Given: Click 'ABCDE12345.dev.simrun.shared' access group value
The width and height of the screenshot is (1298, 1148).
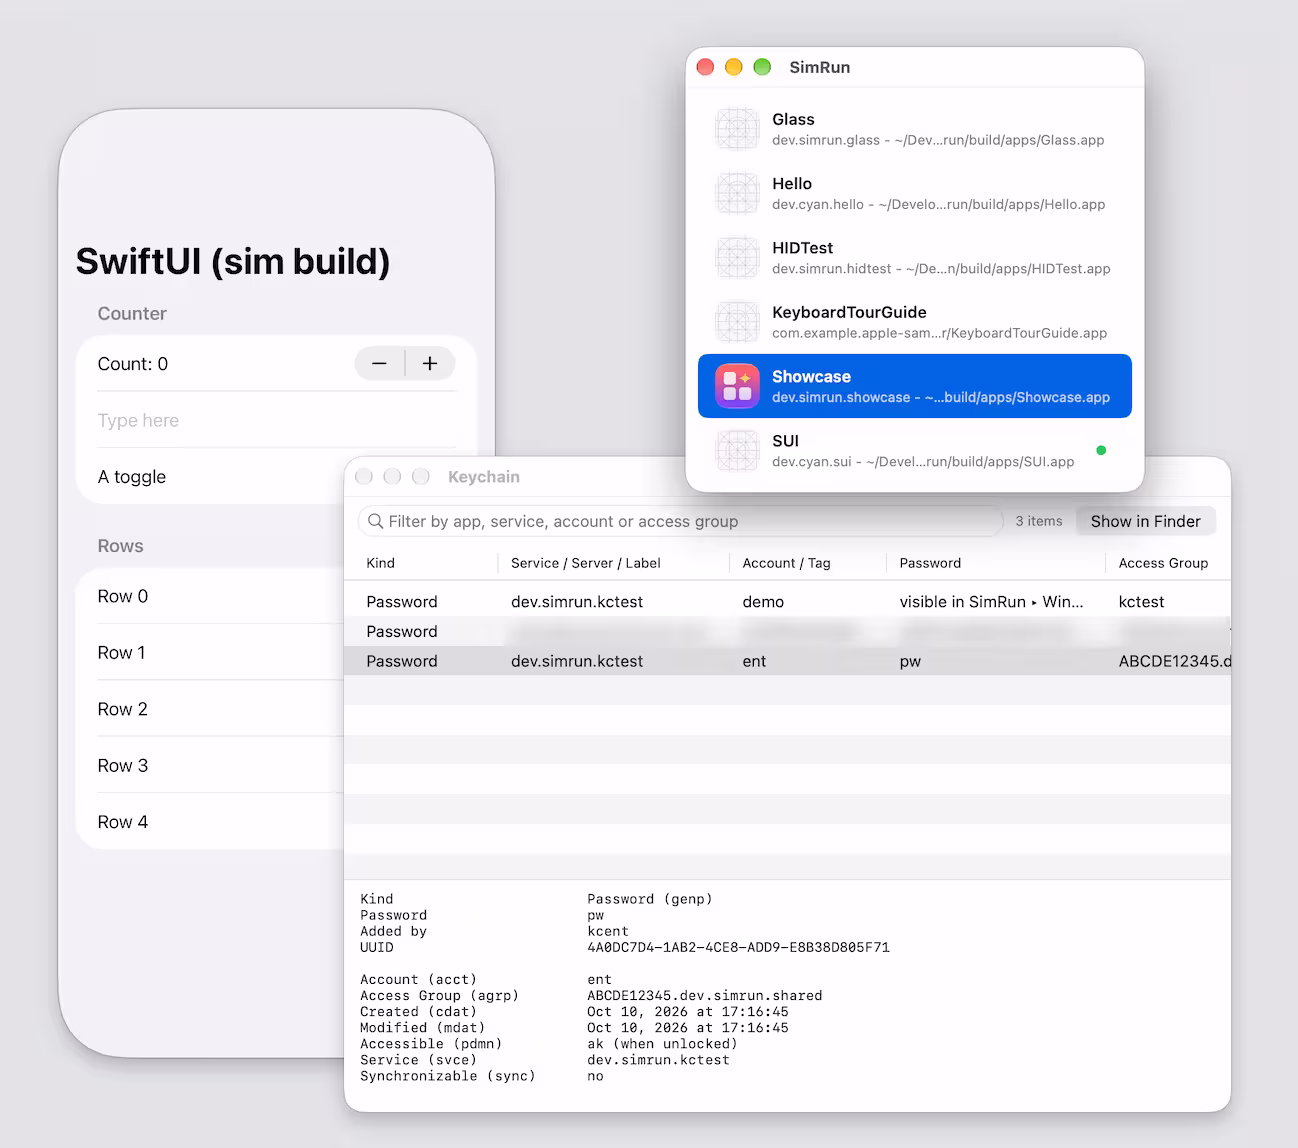Looking at the screenshot, I should (704, 995).
